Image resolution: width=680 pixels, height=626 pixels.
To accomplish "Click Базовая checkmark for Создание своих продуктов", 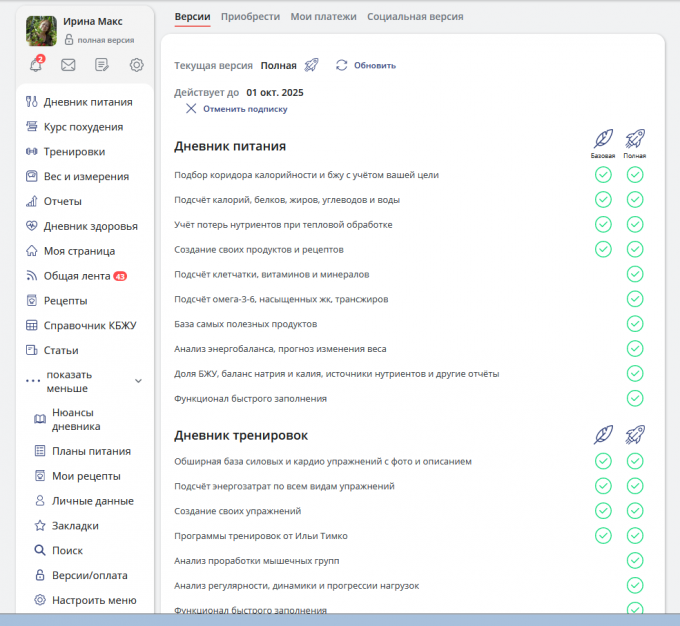I will pos(603,249).
